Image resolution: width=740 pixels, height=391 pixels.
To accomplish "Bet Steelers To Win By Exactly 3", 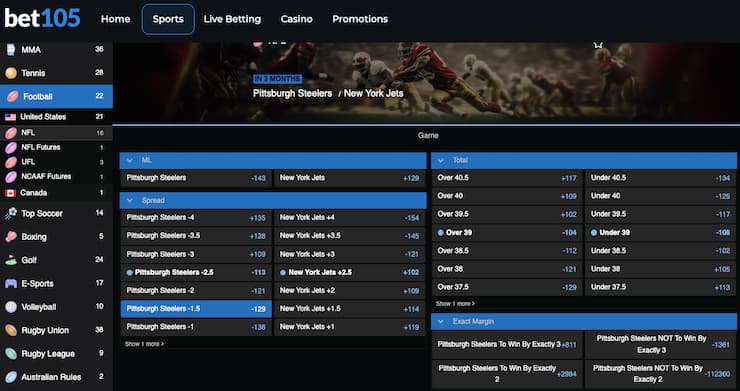I will point(507,345).
